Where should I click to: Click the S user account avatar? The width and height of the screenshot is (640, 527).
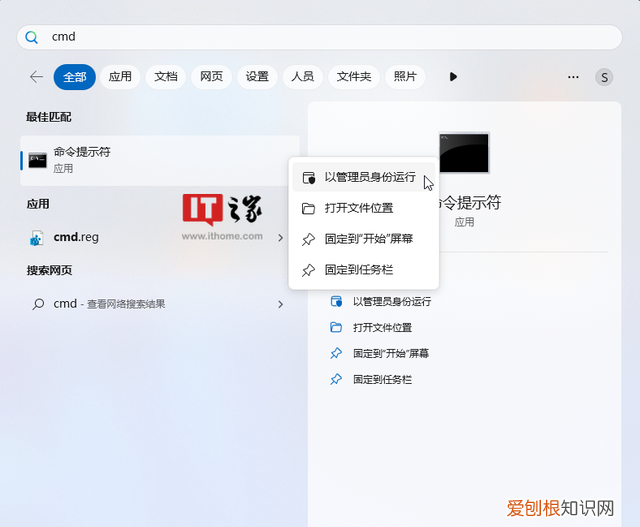(x=604, y=77)
